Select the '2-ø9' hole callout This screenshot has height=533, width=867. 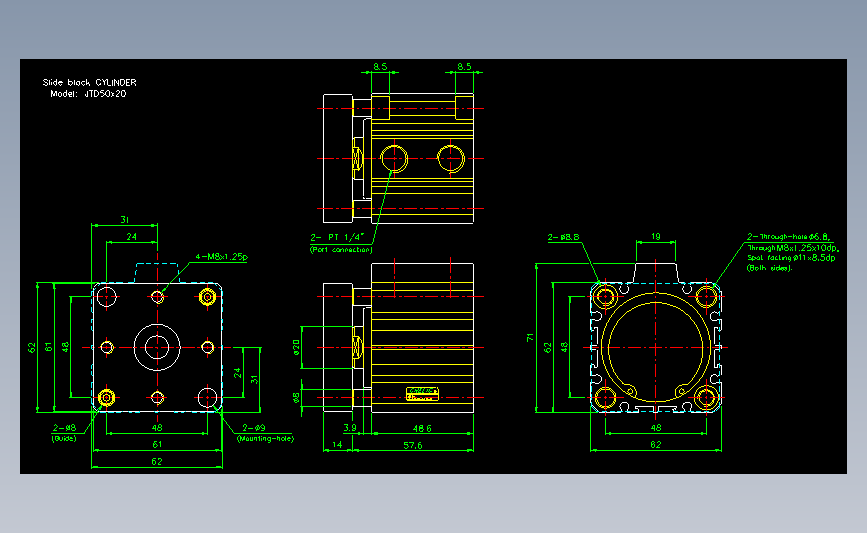(x=254, y=428)
